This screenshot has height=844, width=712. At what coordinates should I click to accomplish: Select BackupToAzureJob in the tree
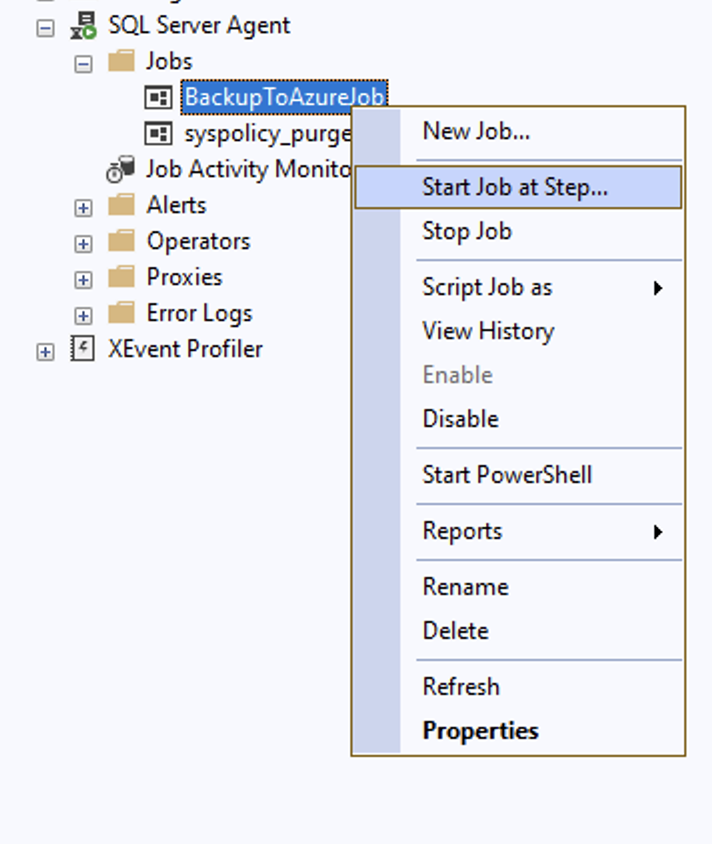coord(284,97)
